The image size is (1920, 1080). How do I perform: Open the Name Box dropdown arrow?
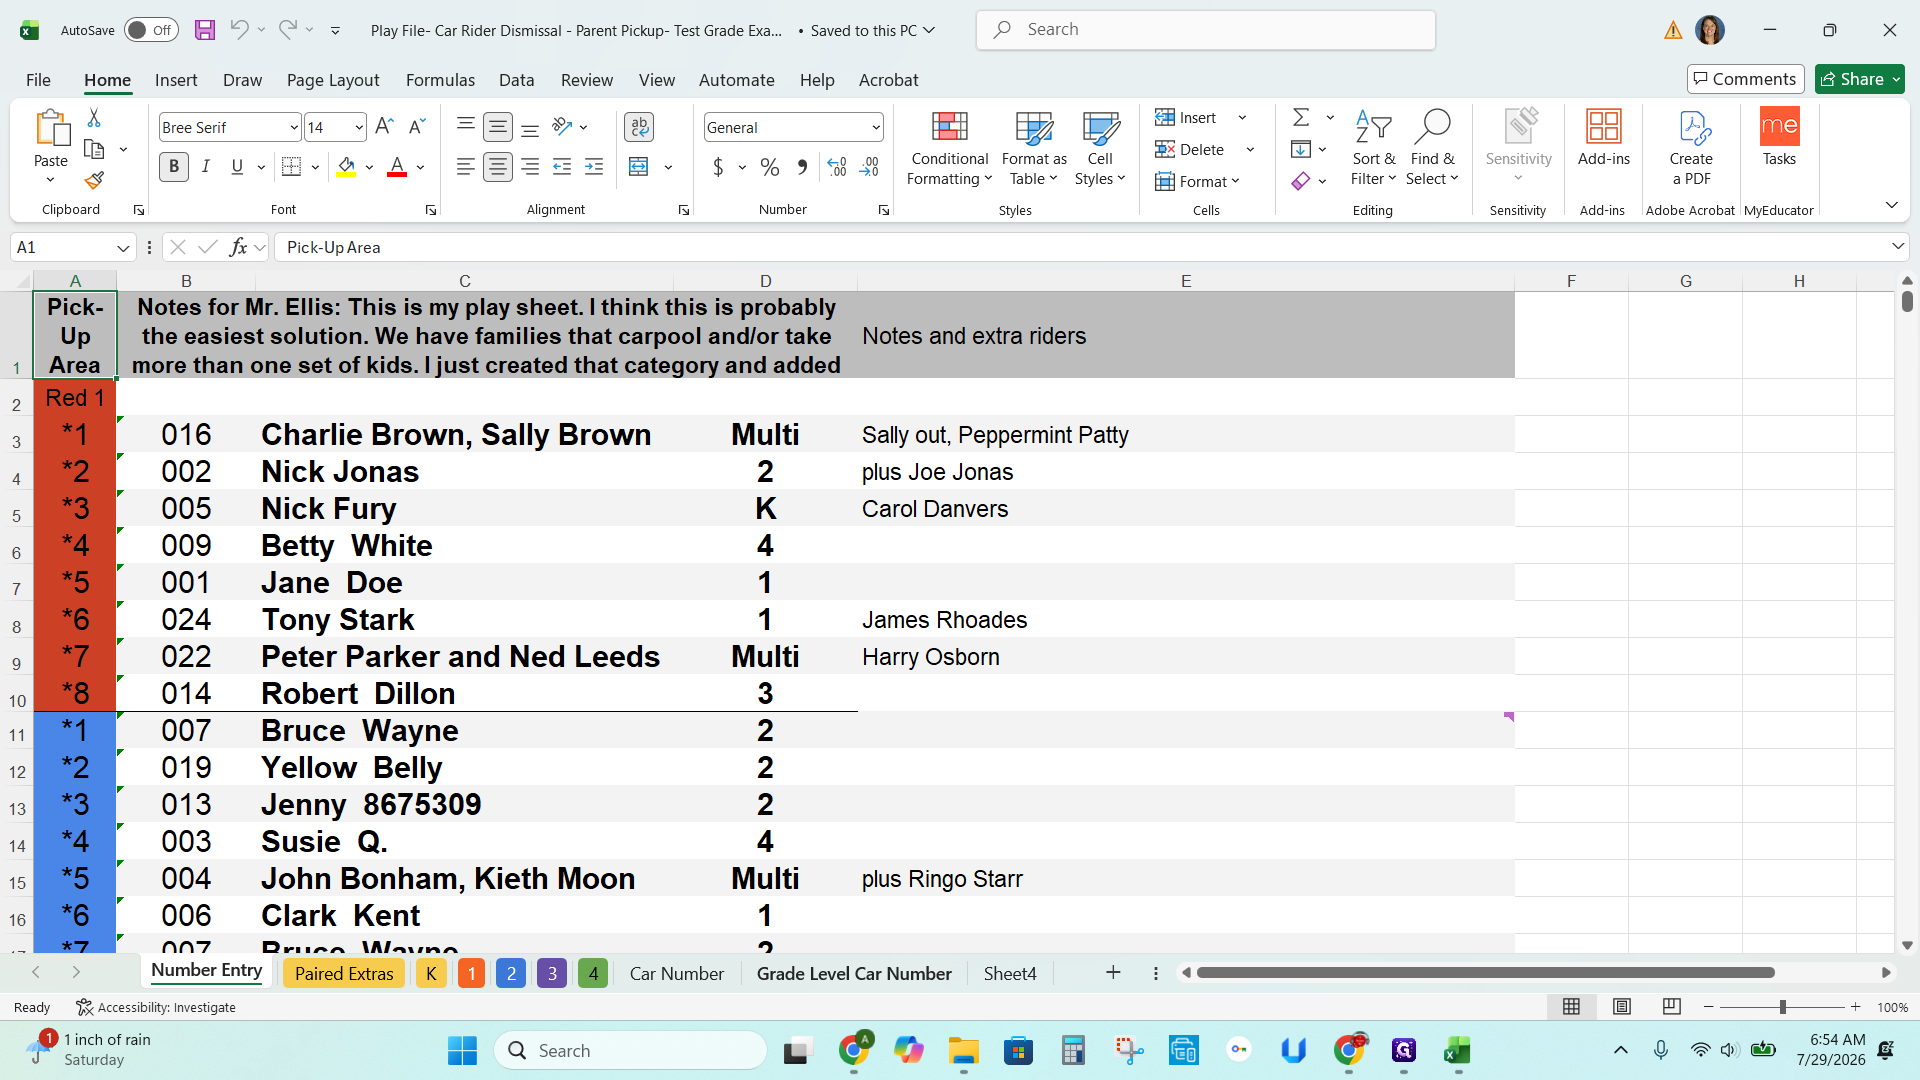[x=123, y=247]
